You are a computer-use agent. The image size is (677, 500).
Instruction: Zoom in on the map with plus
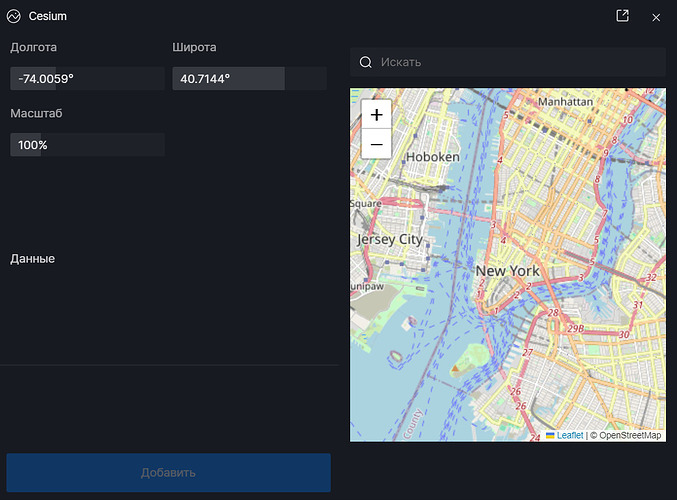point(376,115)
